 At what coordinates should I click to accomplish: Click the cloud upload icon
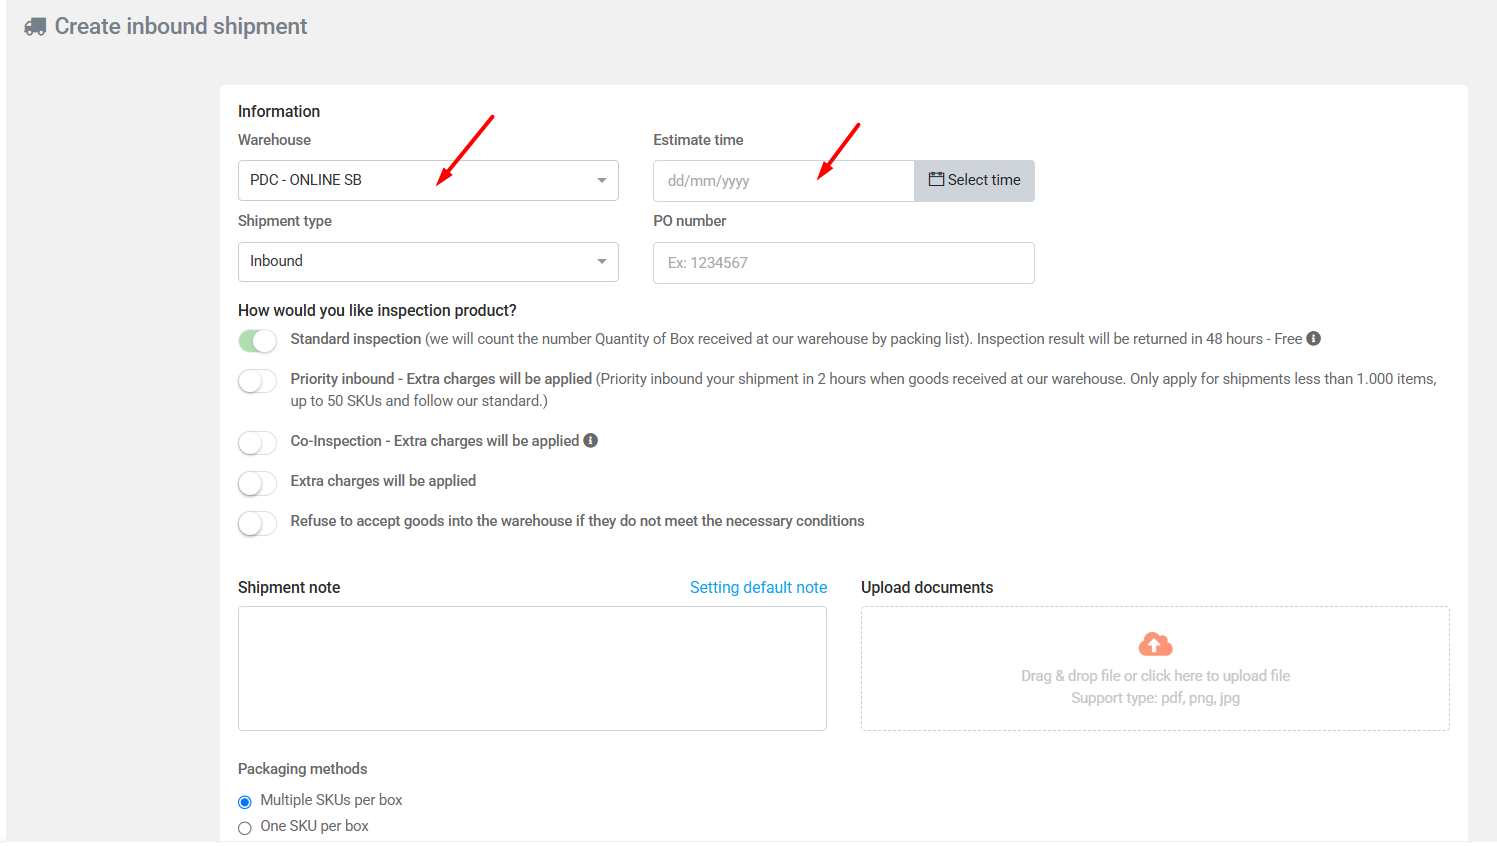coord(1155,644)
